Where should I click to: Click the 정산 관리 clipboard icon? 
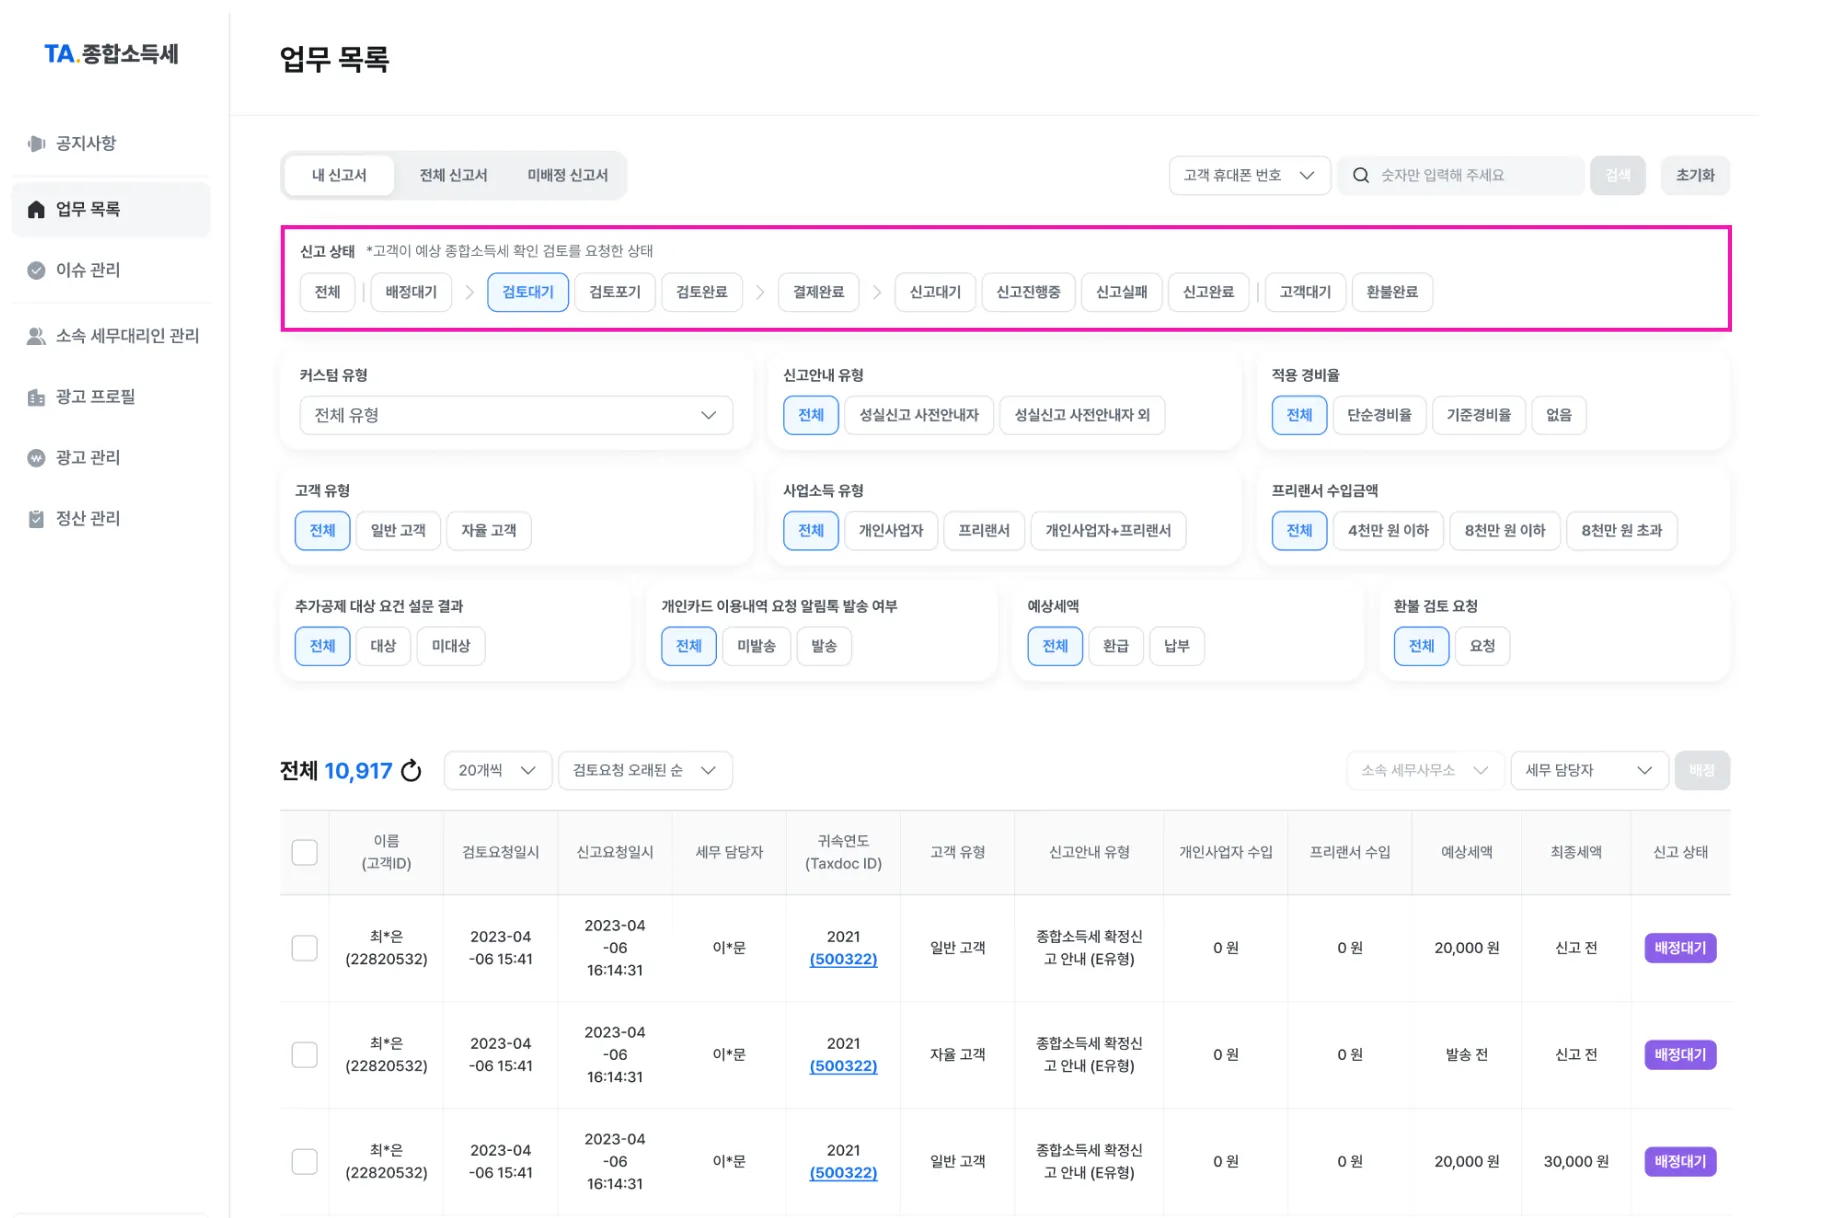point(36,519)
